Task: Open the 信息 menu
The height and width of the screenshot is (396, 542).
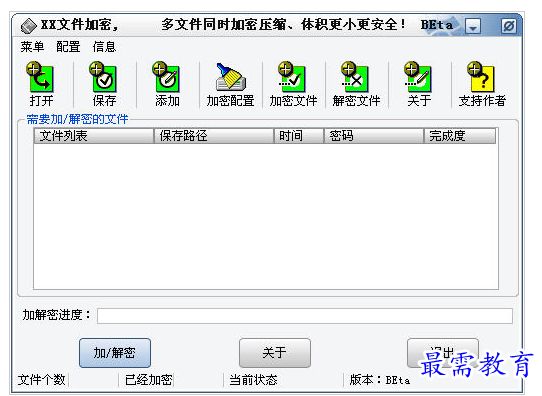Action: tap(104, 47)
